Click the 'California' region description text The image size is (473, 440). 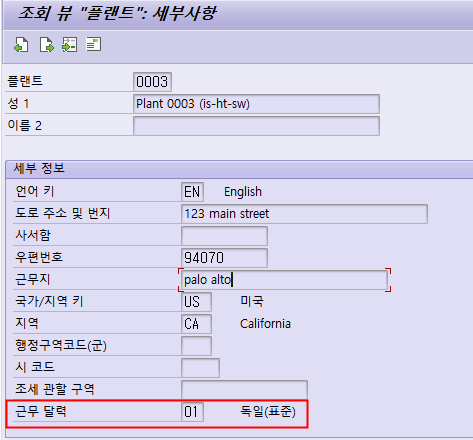pyautogui.click(x=265, y=324)
